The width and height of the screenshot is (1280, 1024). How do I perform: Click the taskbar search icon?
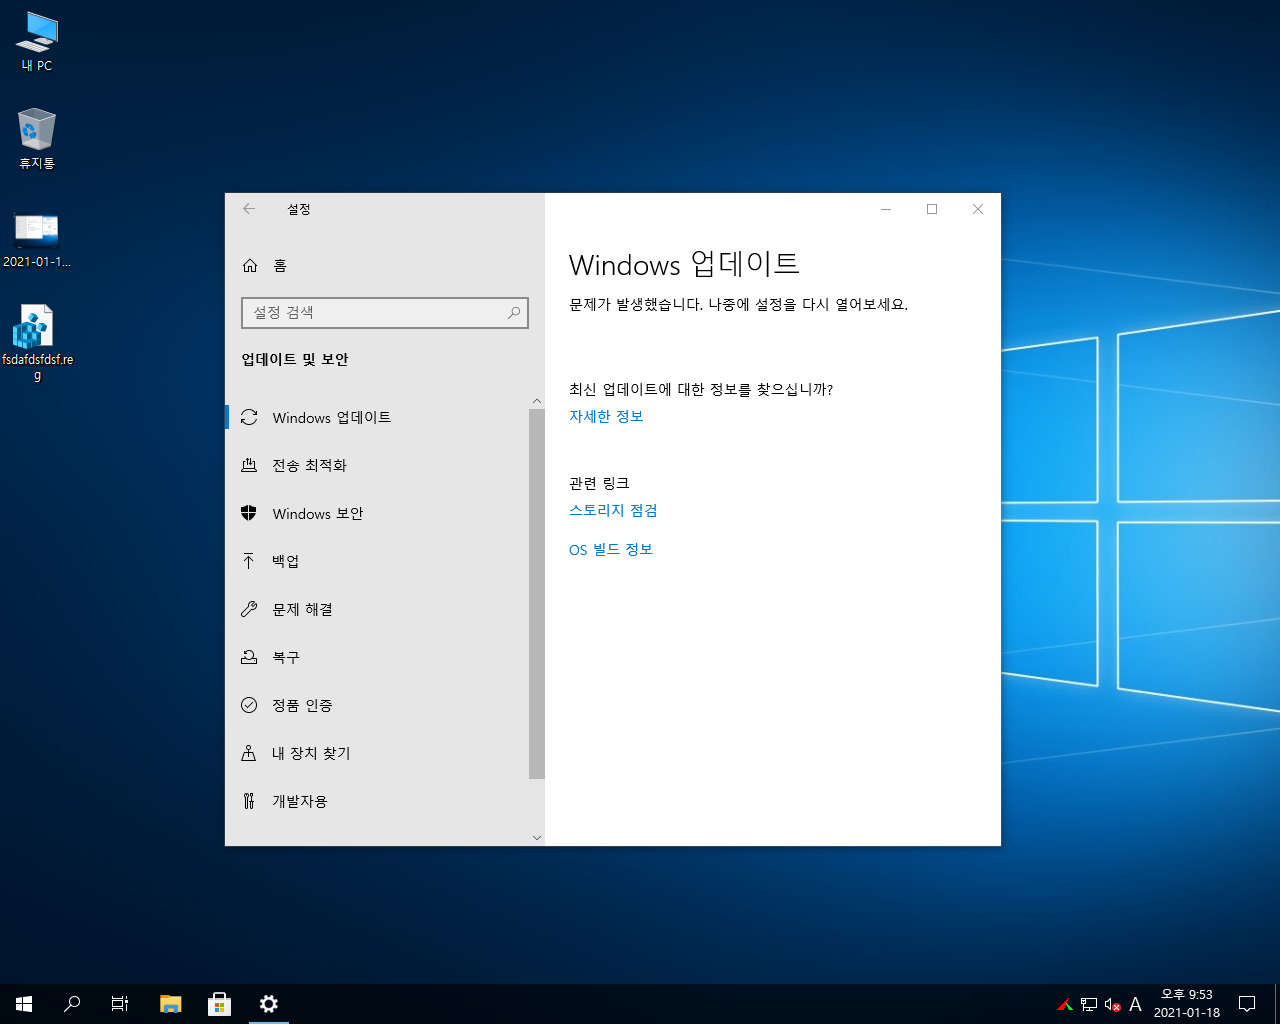click(x=72, y=1004)
